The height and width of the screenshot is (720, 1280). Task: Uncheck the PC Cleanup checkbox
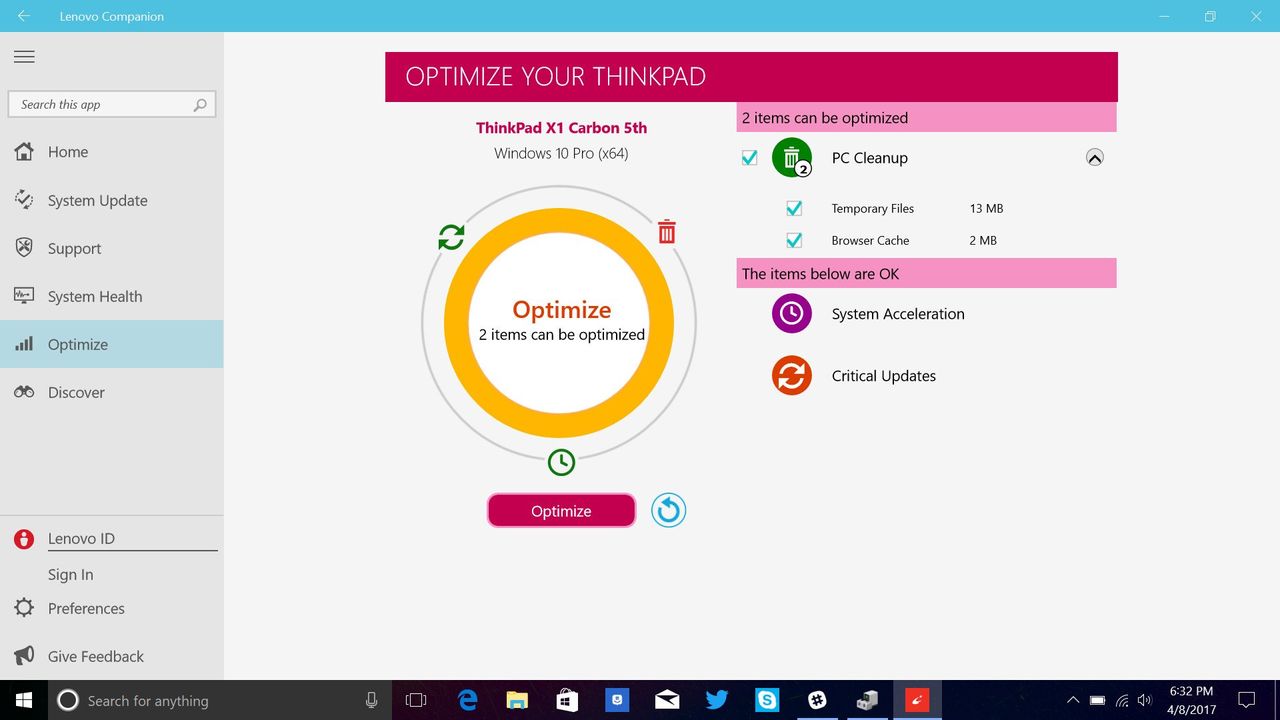click(749, 158)
